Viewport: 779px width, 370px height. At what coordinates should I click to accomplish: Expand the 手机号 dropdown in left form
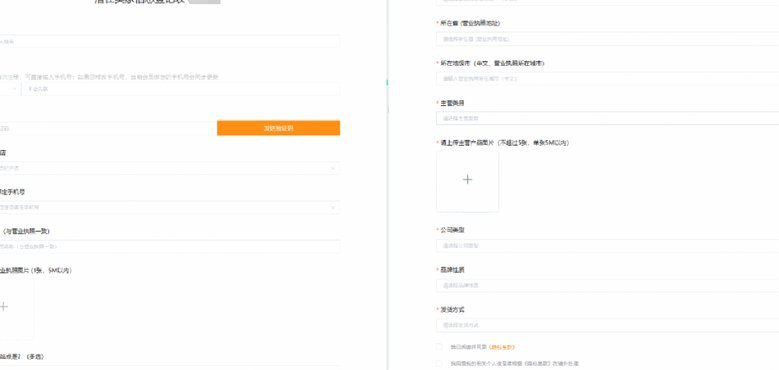click(170, 207)
